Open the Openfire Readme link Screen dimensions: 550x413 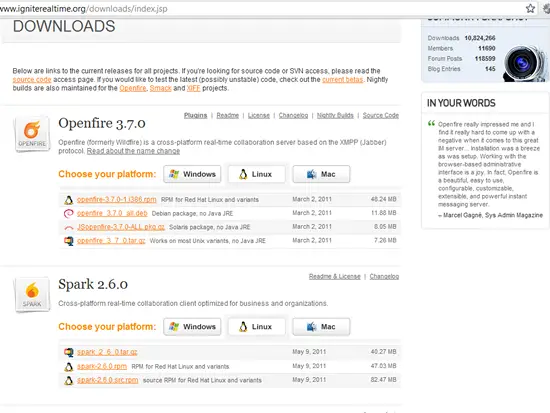point(227,115)
